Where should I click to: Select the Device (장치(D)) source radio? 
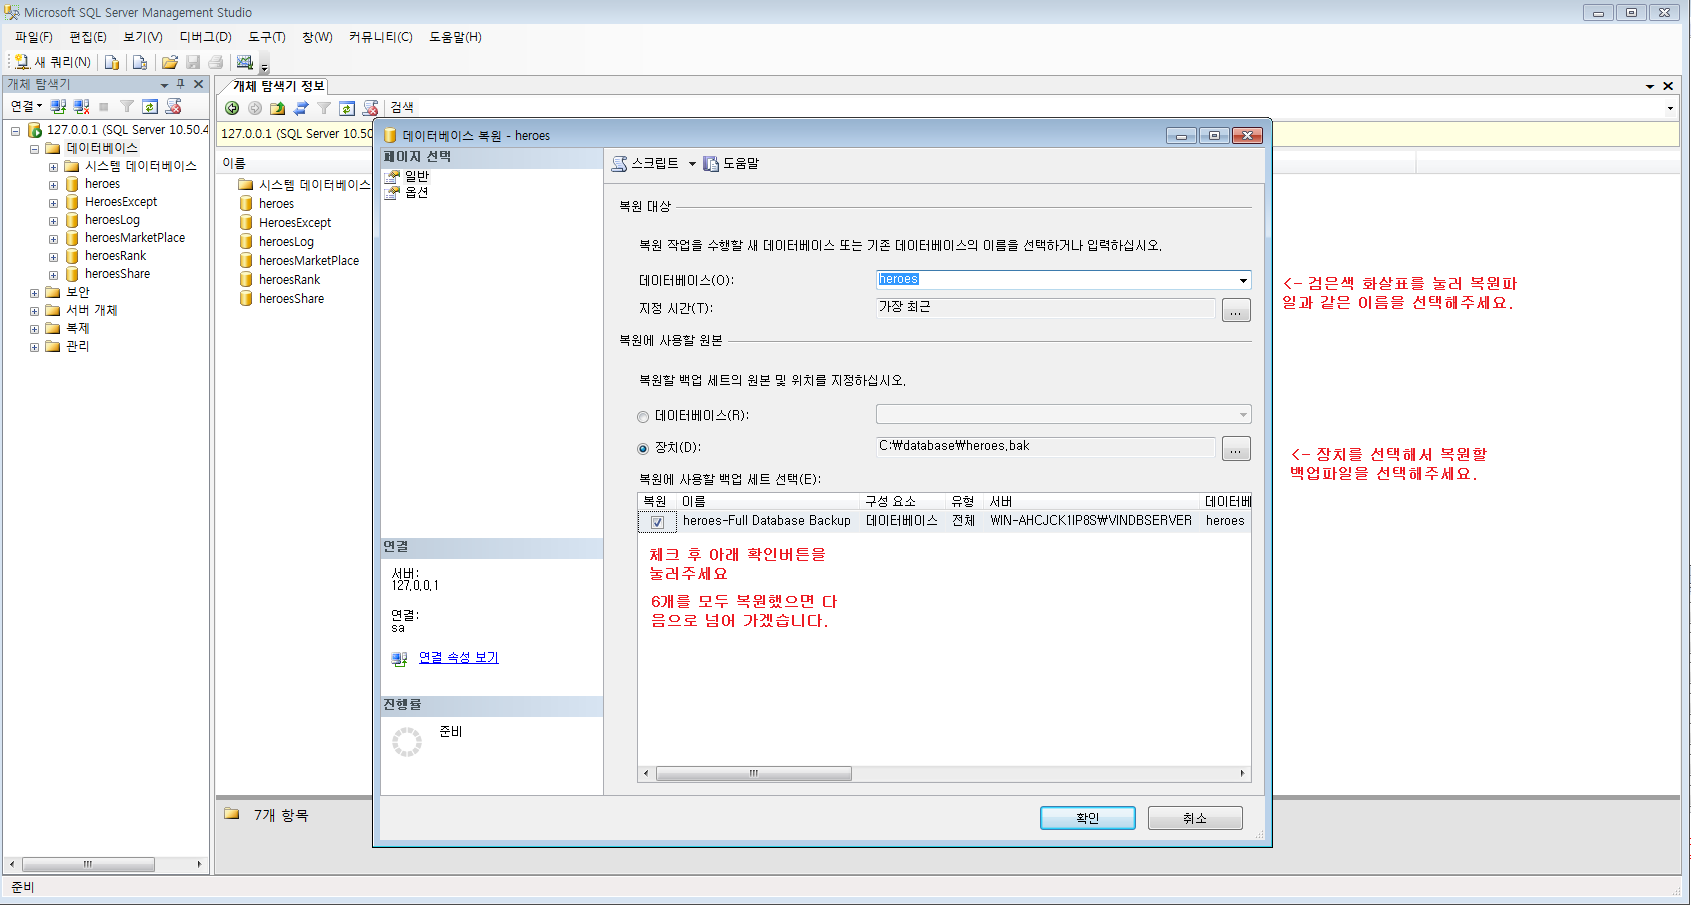(x=643, y=449)
